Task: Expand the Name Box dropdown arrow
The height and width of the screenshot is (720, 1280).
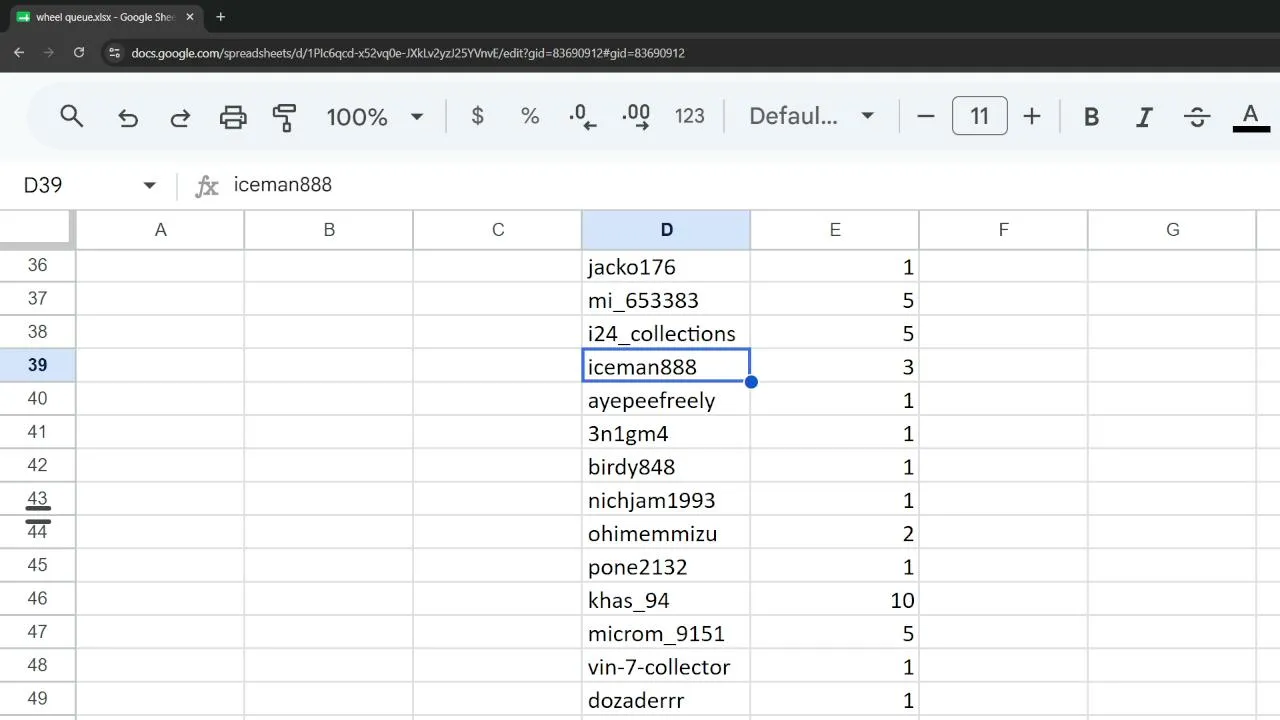Action: [150, 185]
